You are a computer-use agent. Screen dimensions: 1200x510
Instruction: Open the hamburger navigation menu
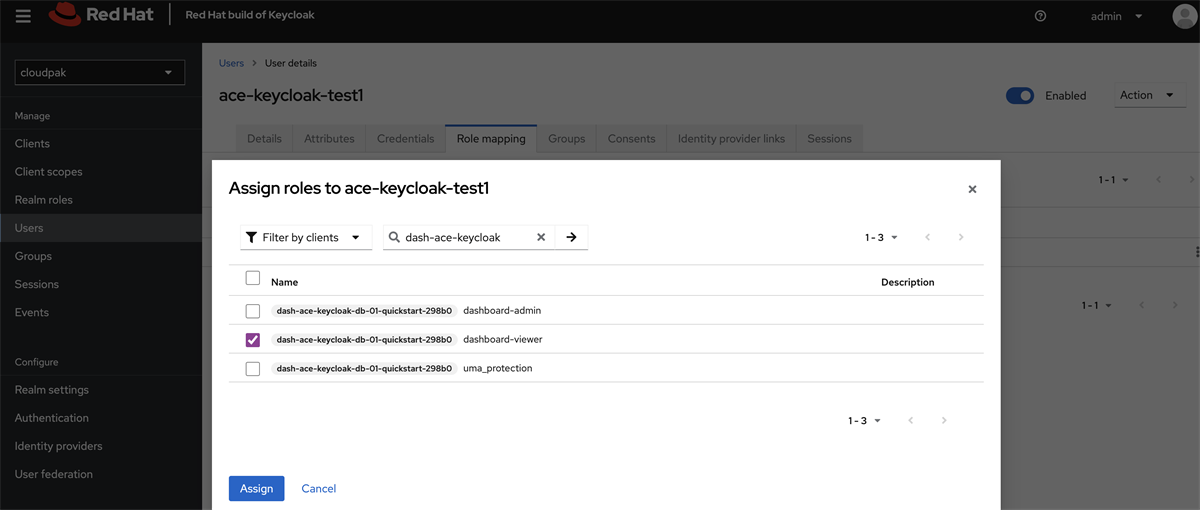23,16
